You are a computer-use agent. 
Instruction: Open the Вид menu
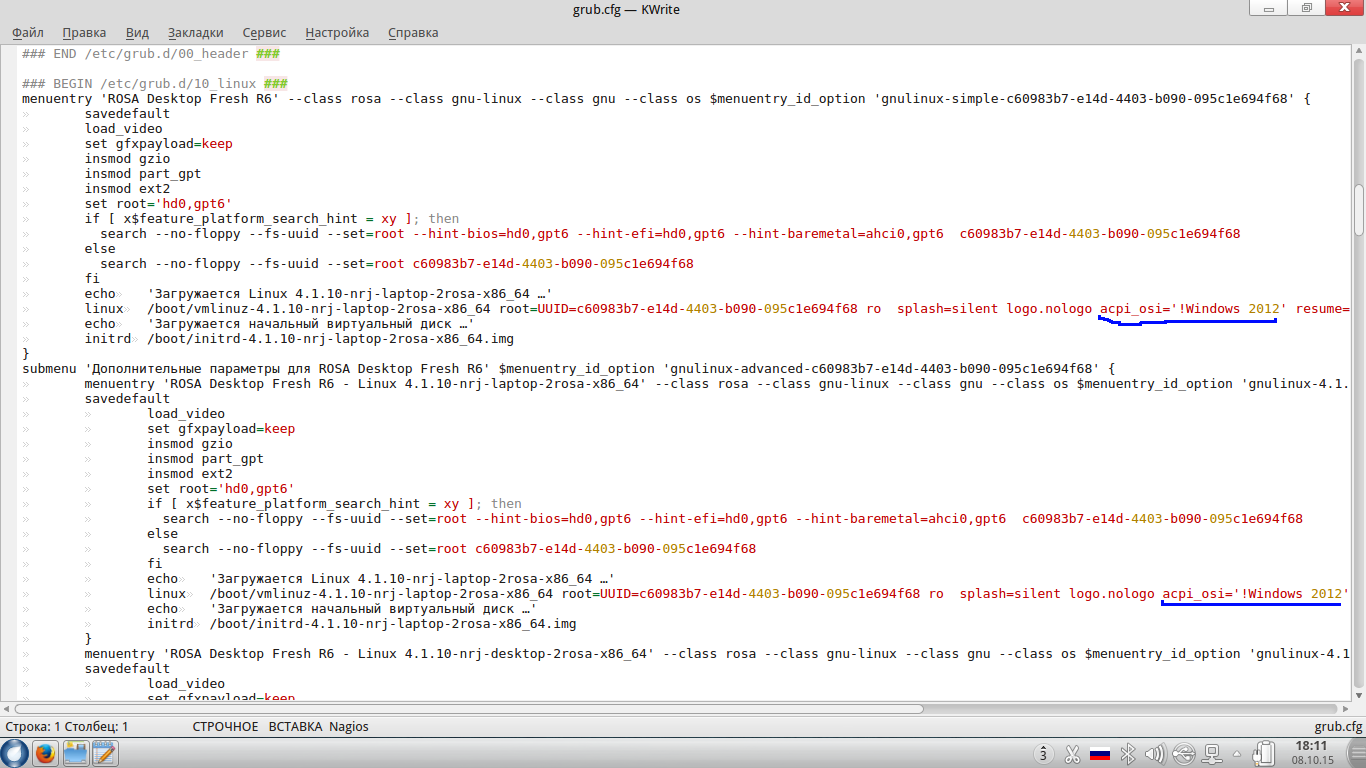(137, 32)
